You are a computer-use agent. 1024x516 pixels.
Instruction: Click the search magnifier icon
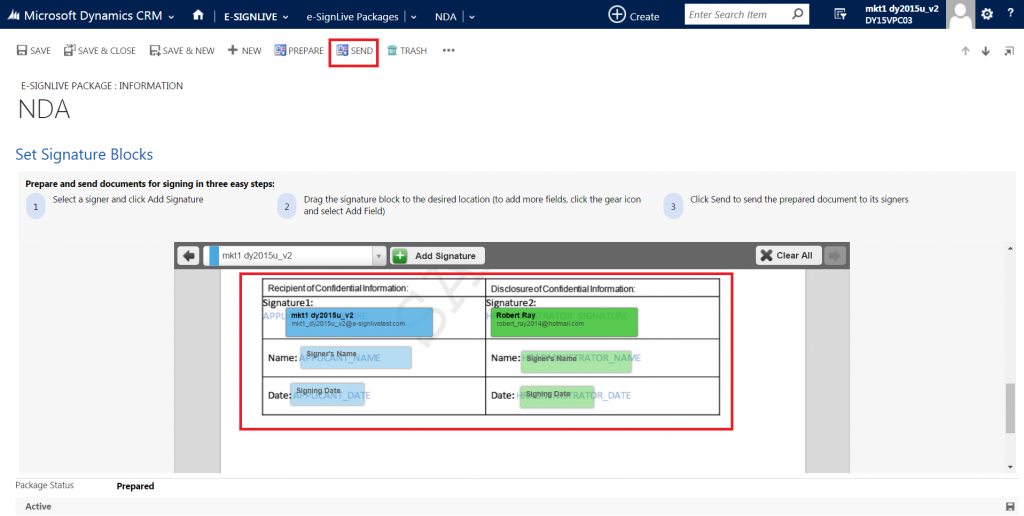tap(797, 14)
